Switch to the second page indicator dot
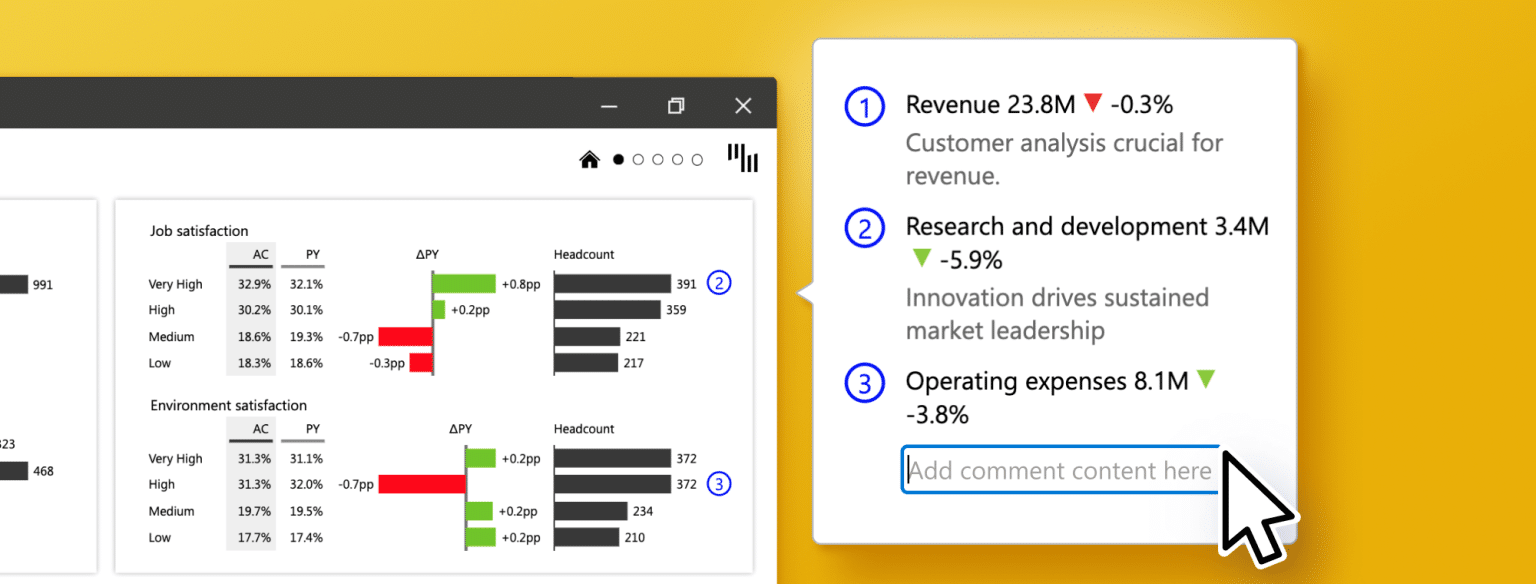Image resolution: width=1536 pixels, height=584 pixels. click(x=638, y=159)
